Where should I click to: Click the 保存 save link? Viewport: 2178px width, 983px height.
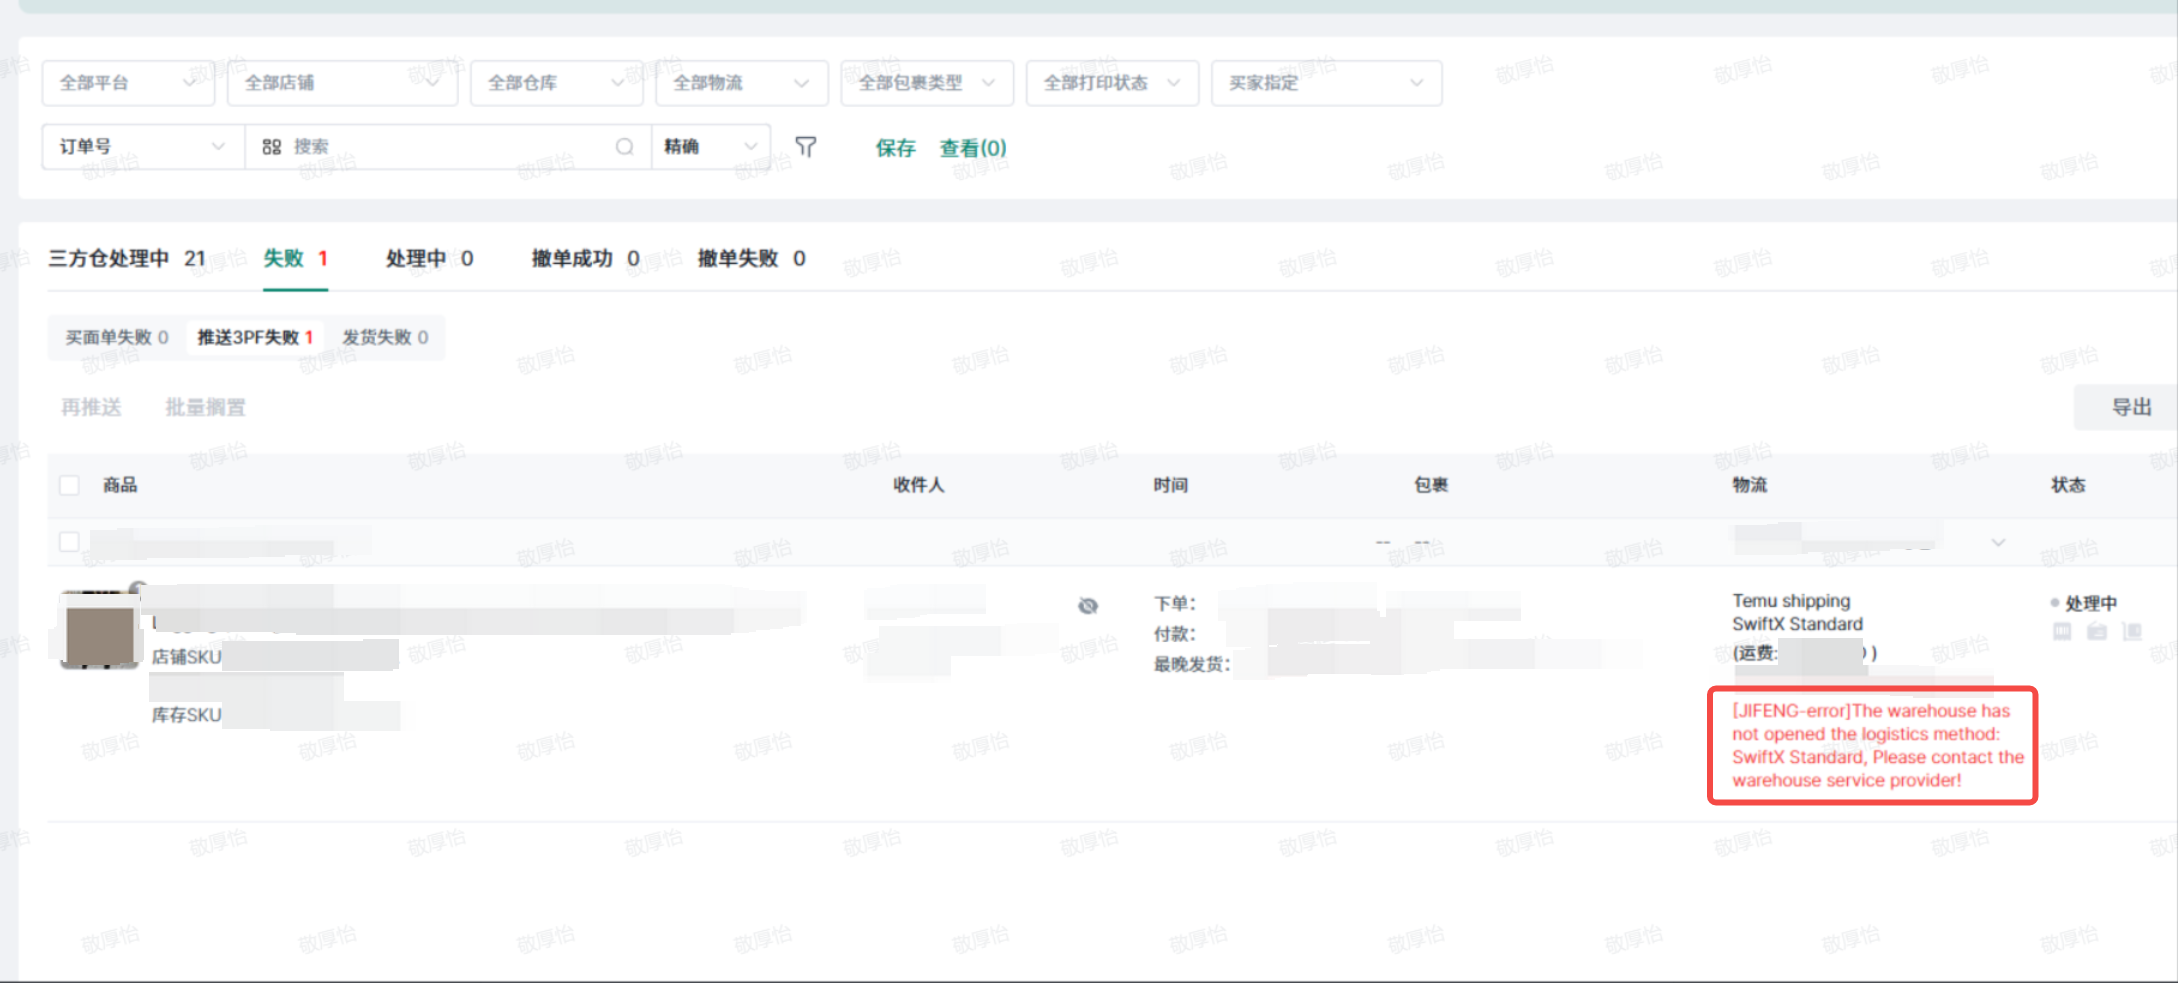click(x=895, y=148)
